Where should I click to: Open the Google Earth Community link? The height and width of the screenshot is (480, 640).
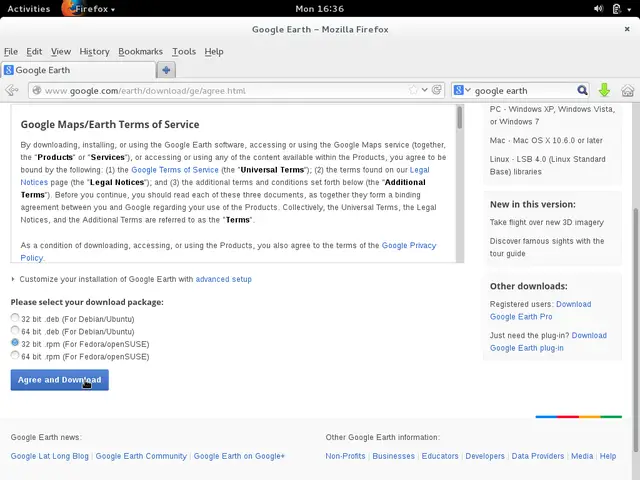(141, 456)
